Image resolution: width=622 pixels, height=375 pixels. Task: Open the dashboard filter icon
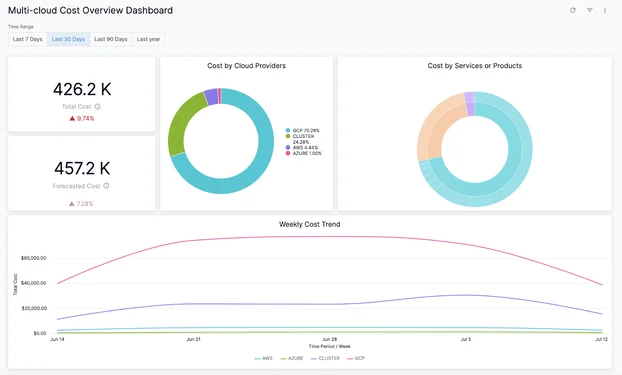[x=589, y=10]
